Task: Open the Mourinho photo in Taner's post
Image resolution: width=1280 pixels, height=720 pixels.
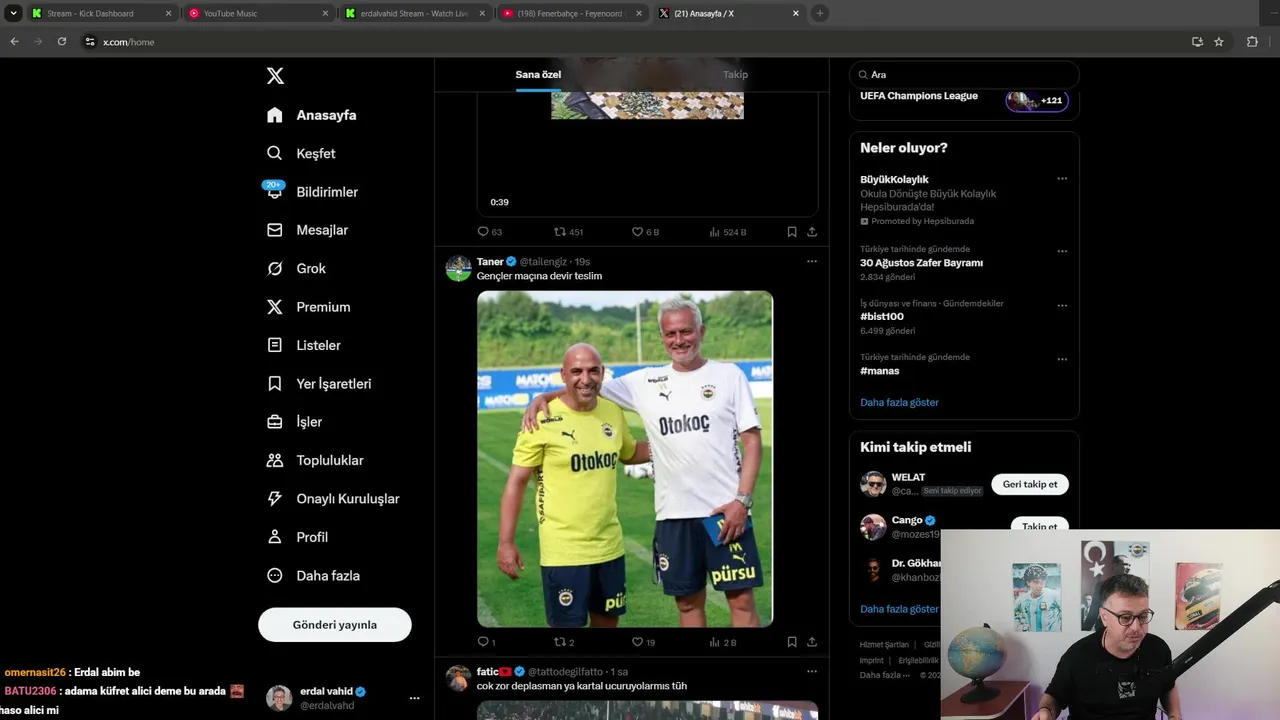Action: click(625, 459)
